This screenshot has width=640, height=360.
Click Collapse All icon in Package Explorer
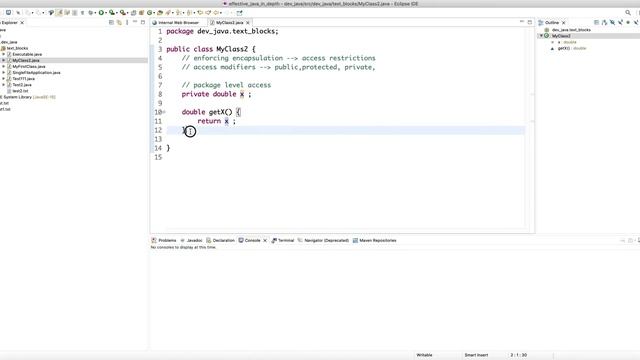(x=111, y=22)
